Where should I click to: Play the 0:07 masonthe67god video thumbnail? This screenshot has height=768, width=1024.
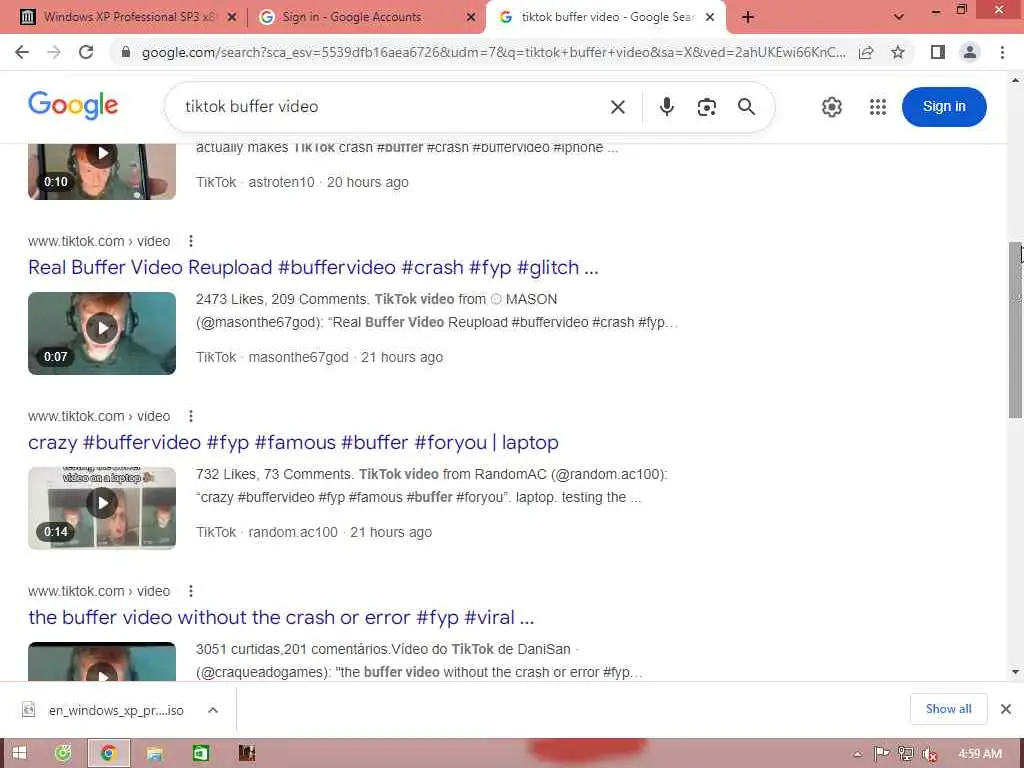coord(102,333)
